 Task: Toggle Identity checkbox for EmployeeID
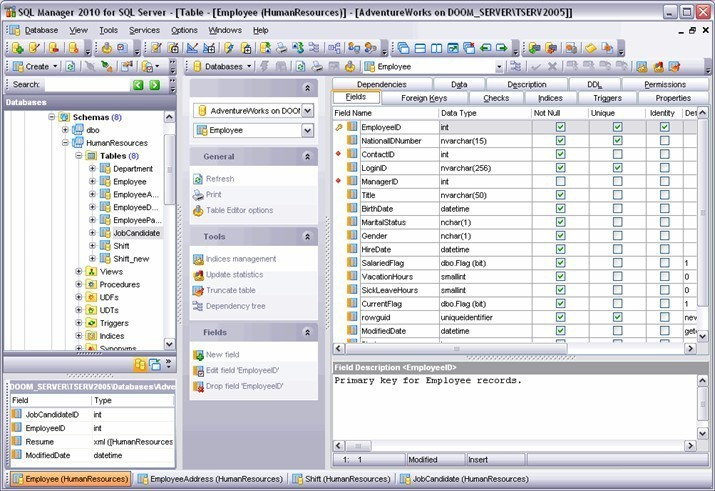click(x=664, y=127)
